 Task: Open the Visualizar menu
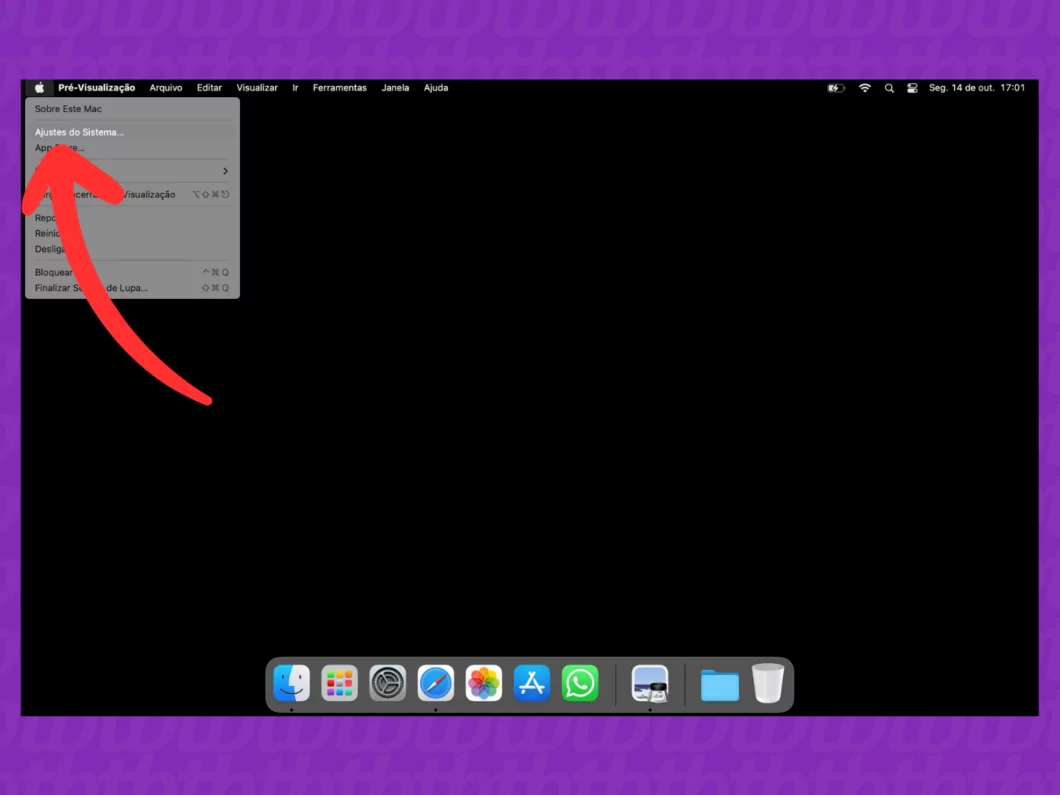click(x=257, y=88)
